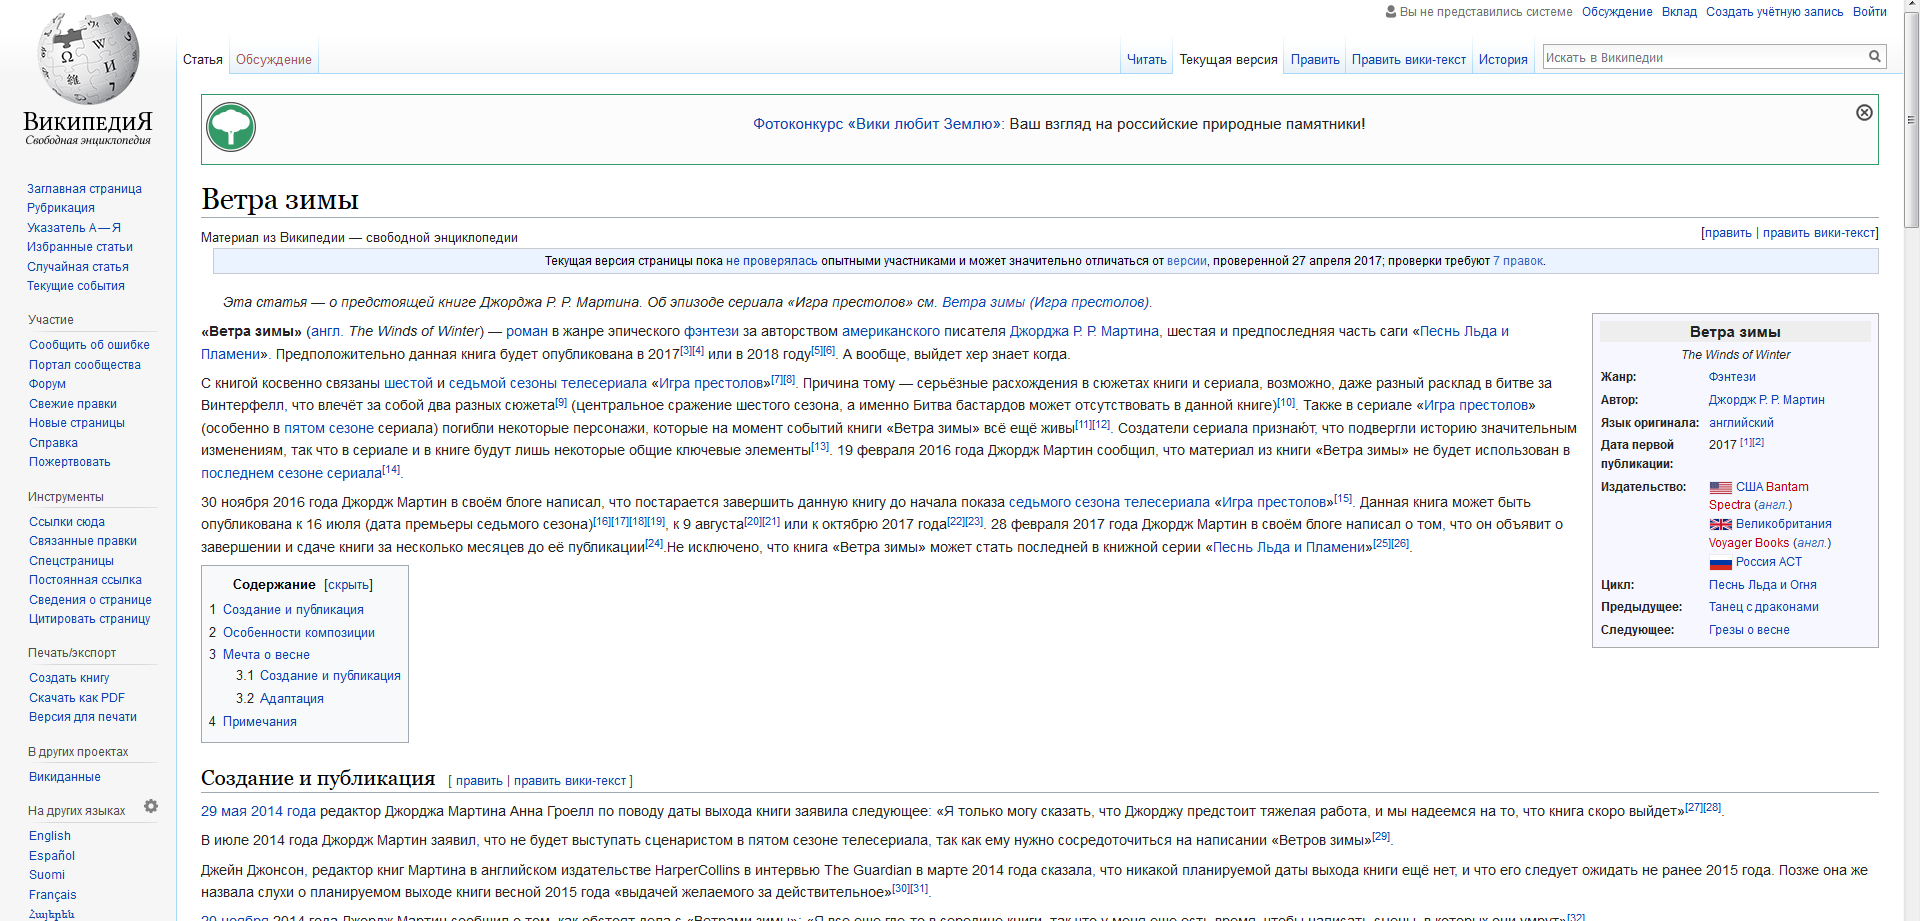Image resolution: width=1920 pixels, height=921 pixels.
Task: Open Избранные статьи link
Action: 80,247
